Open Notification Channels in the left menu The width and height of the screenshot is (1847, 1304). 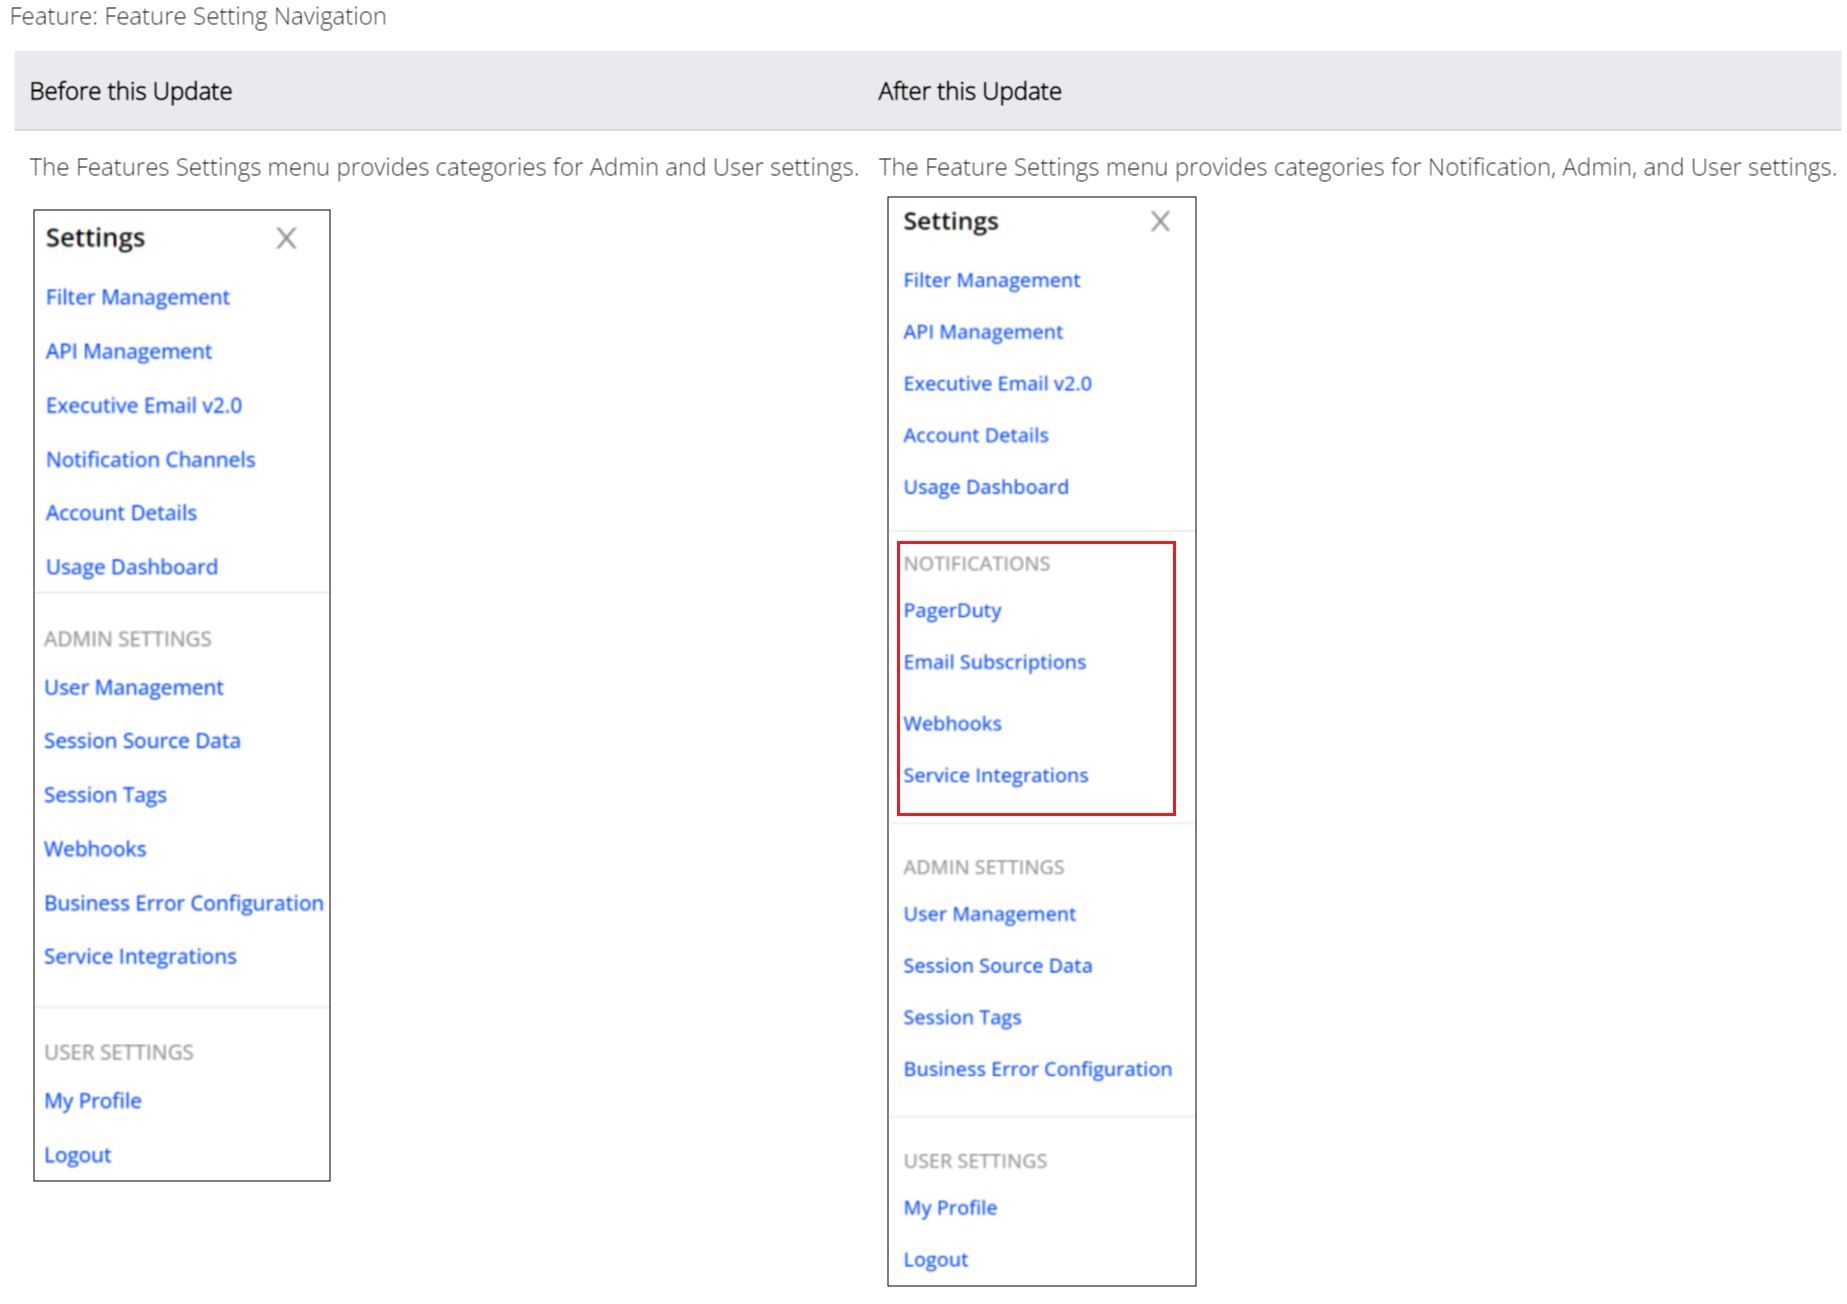tap(150, 459)
